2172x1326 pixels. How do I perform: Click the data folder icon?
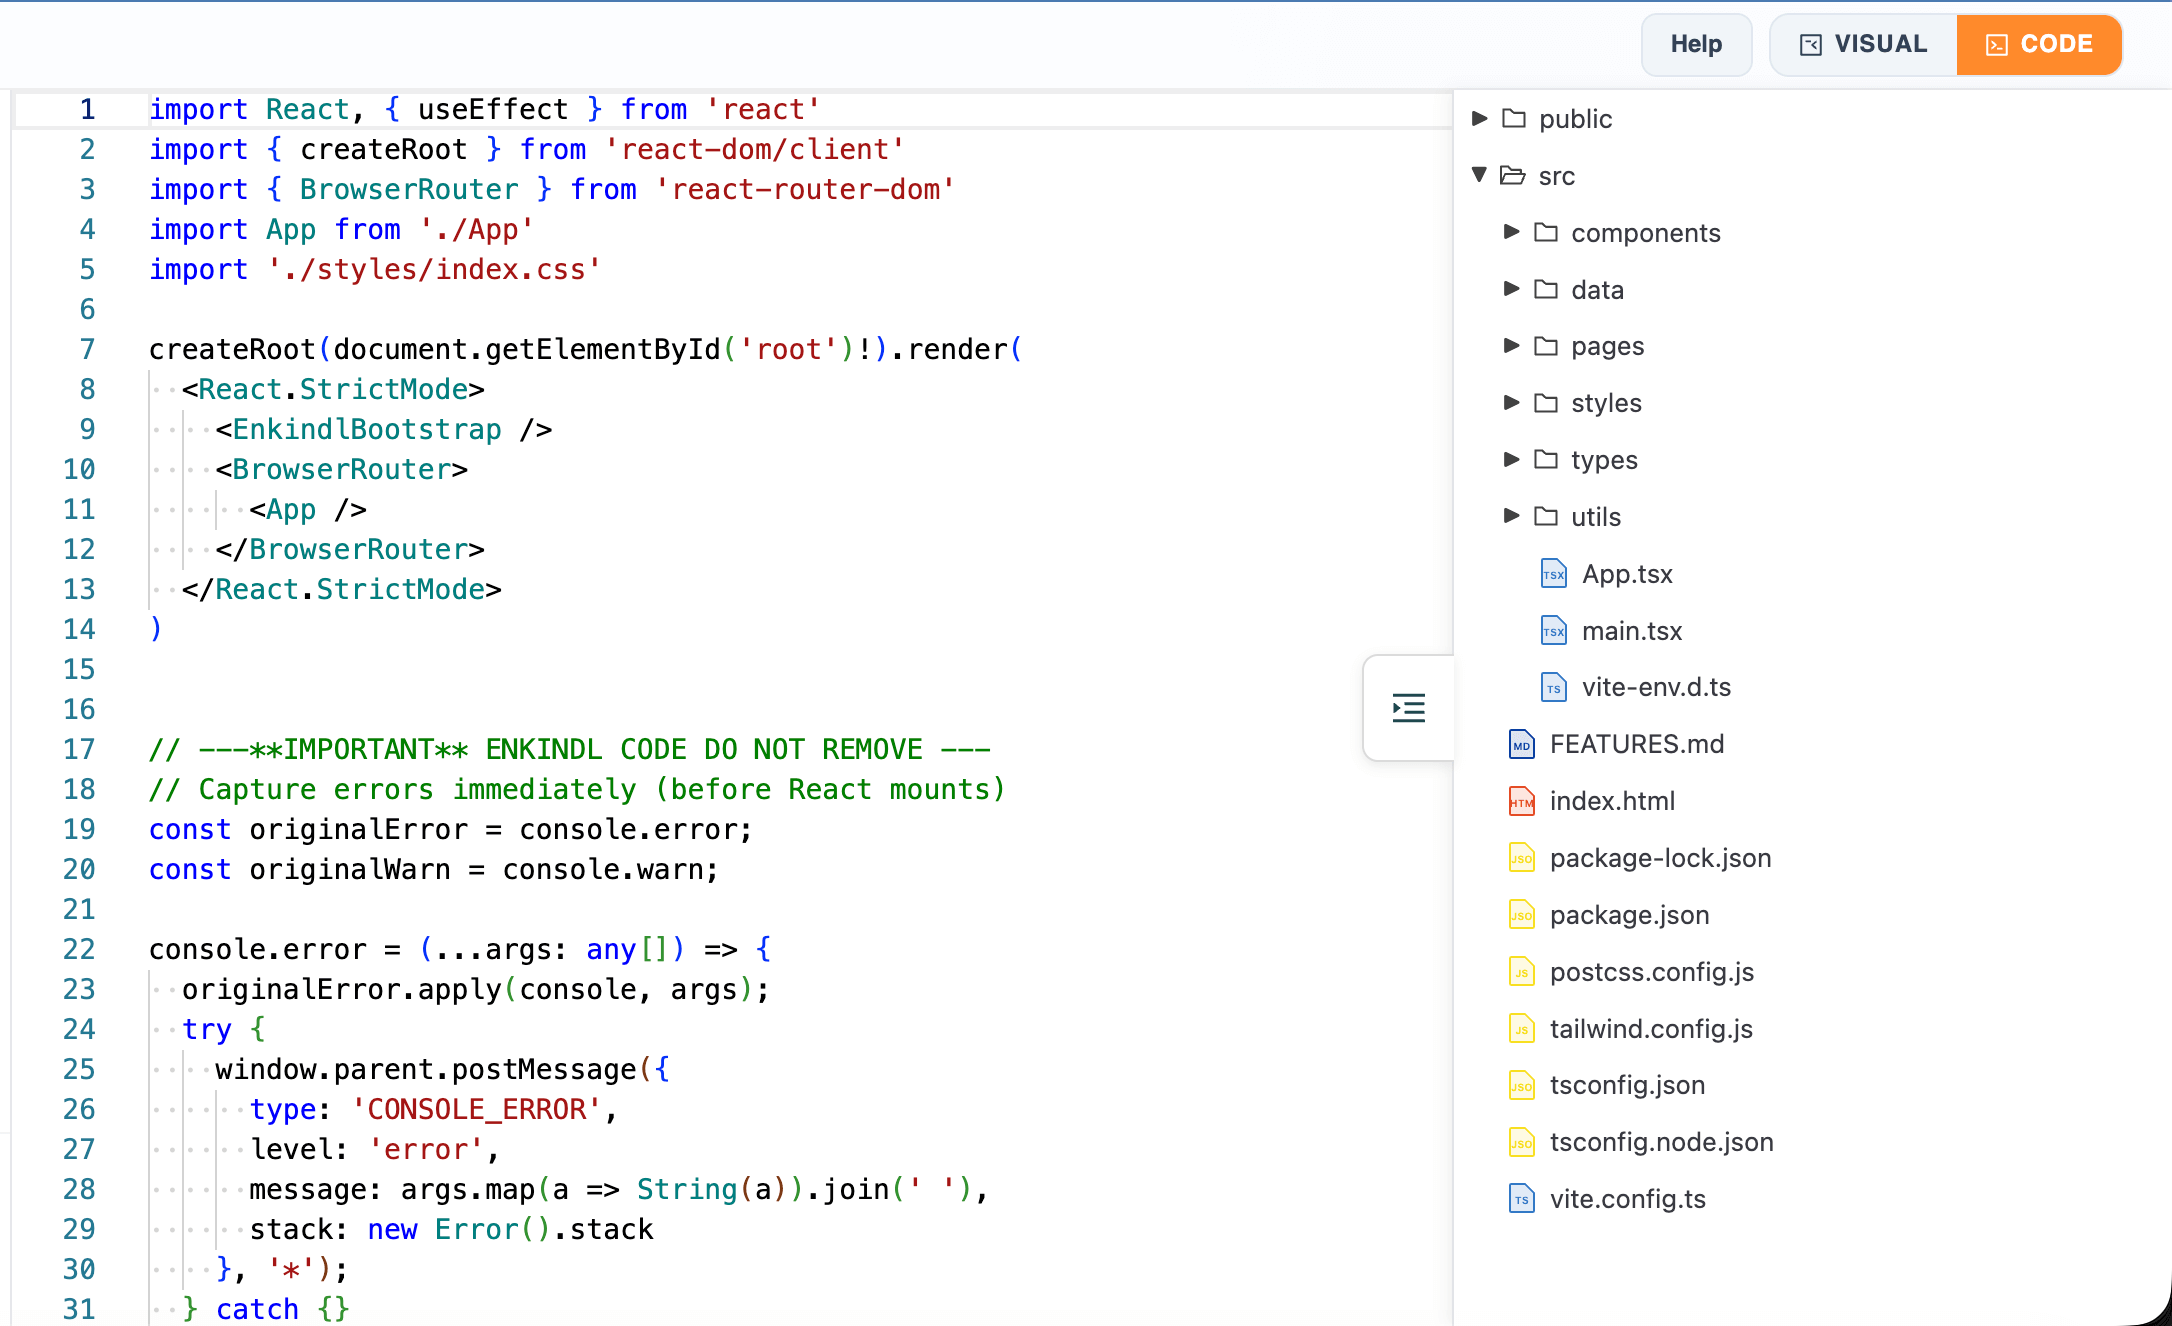tap(1546, 289)
